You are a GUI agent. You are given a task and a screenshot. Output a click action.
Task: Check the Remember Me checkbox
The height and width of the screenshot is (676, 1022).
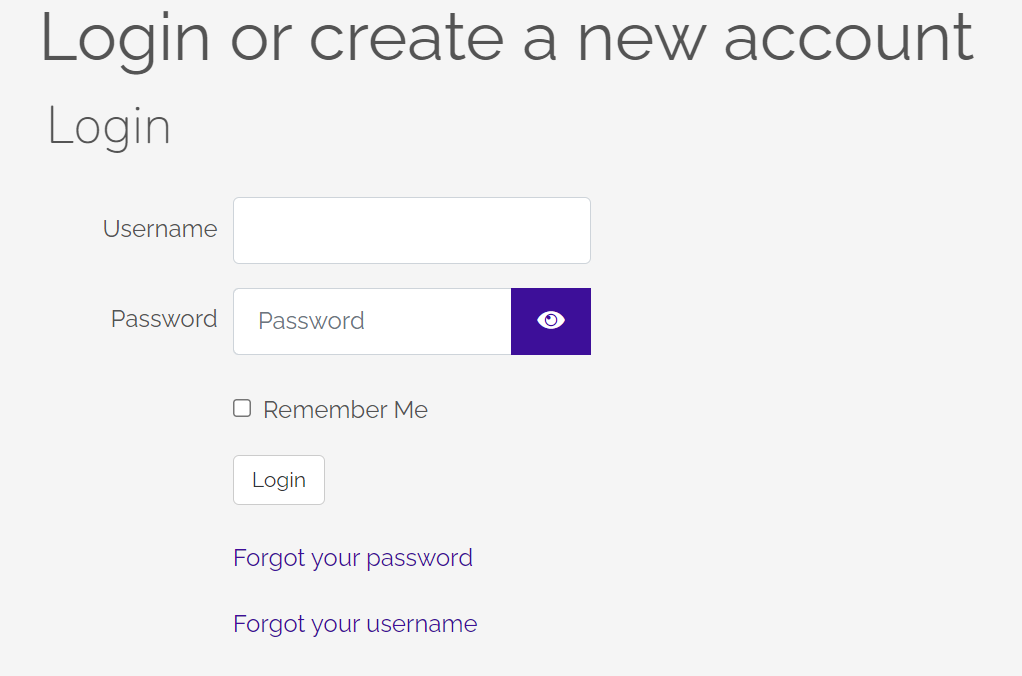pyautogui.click(x=242, y=408)
